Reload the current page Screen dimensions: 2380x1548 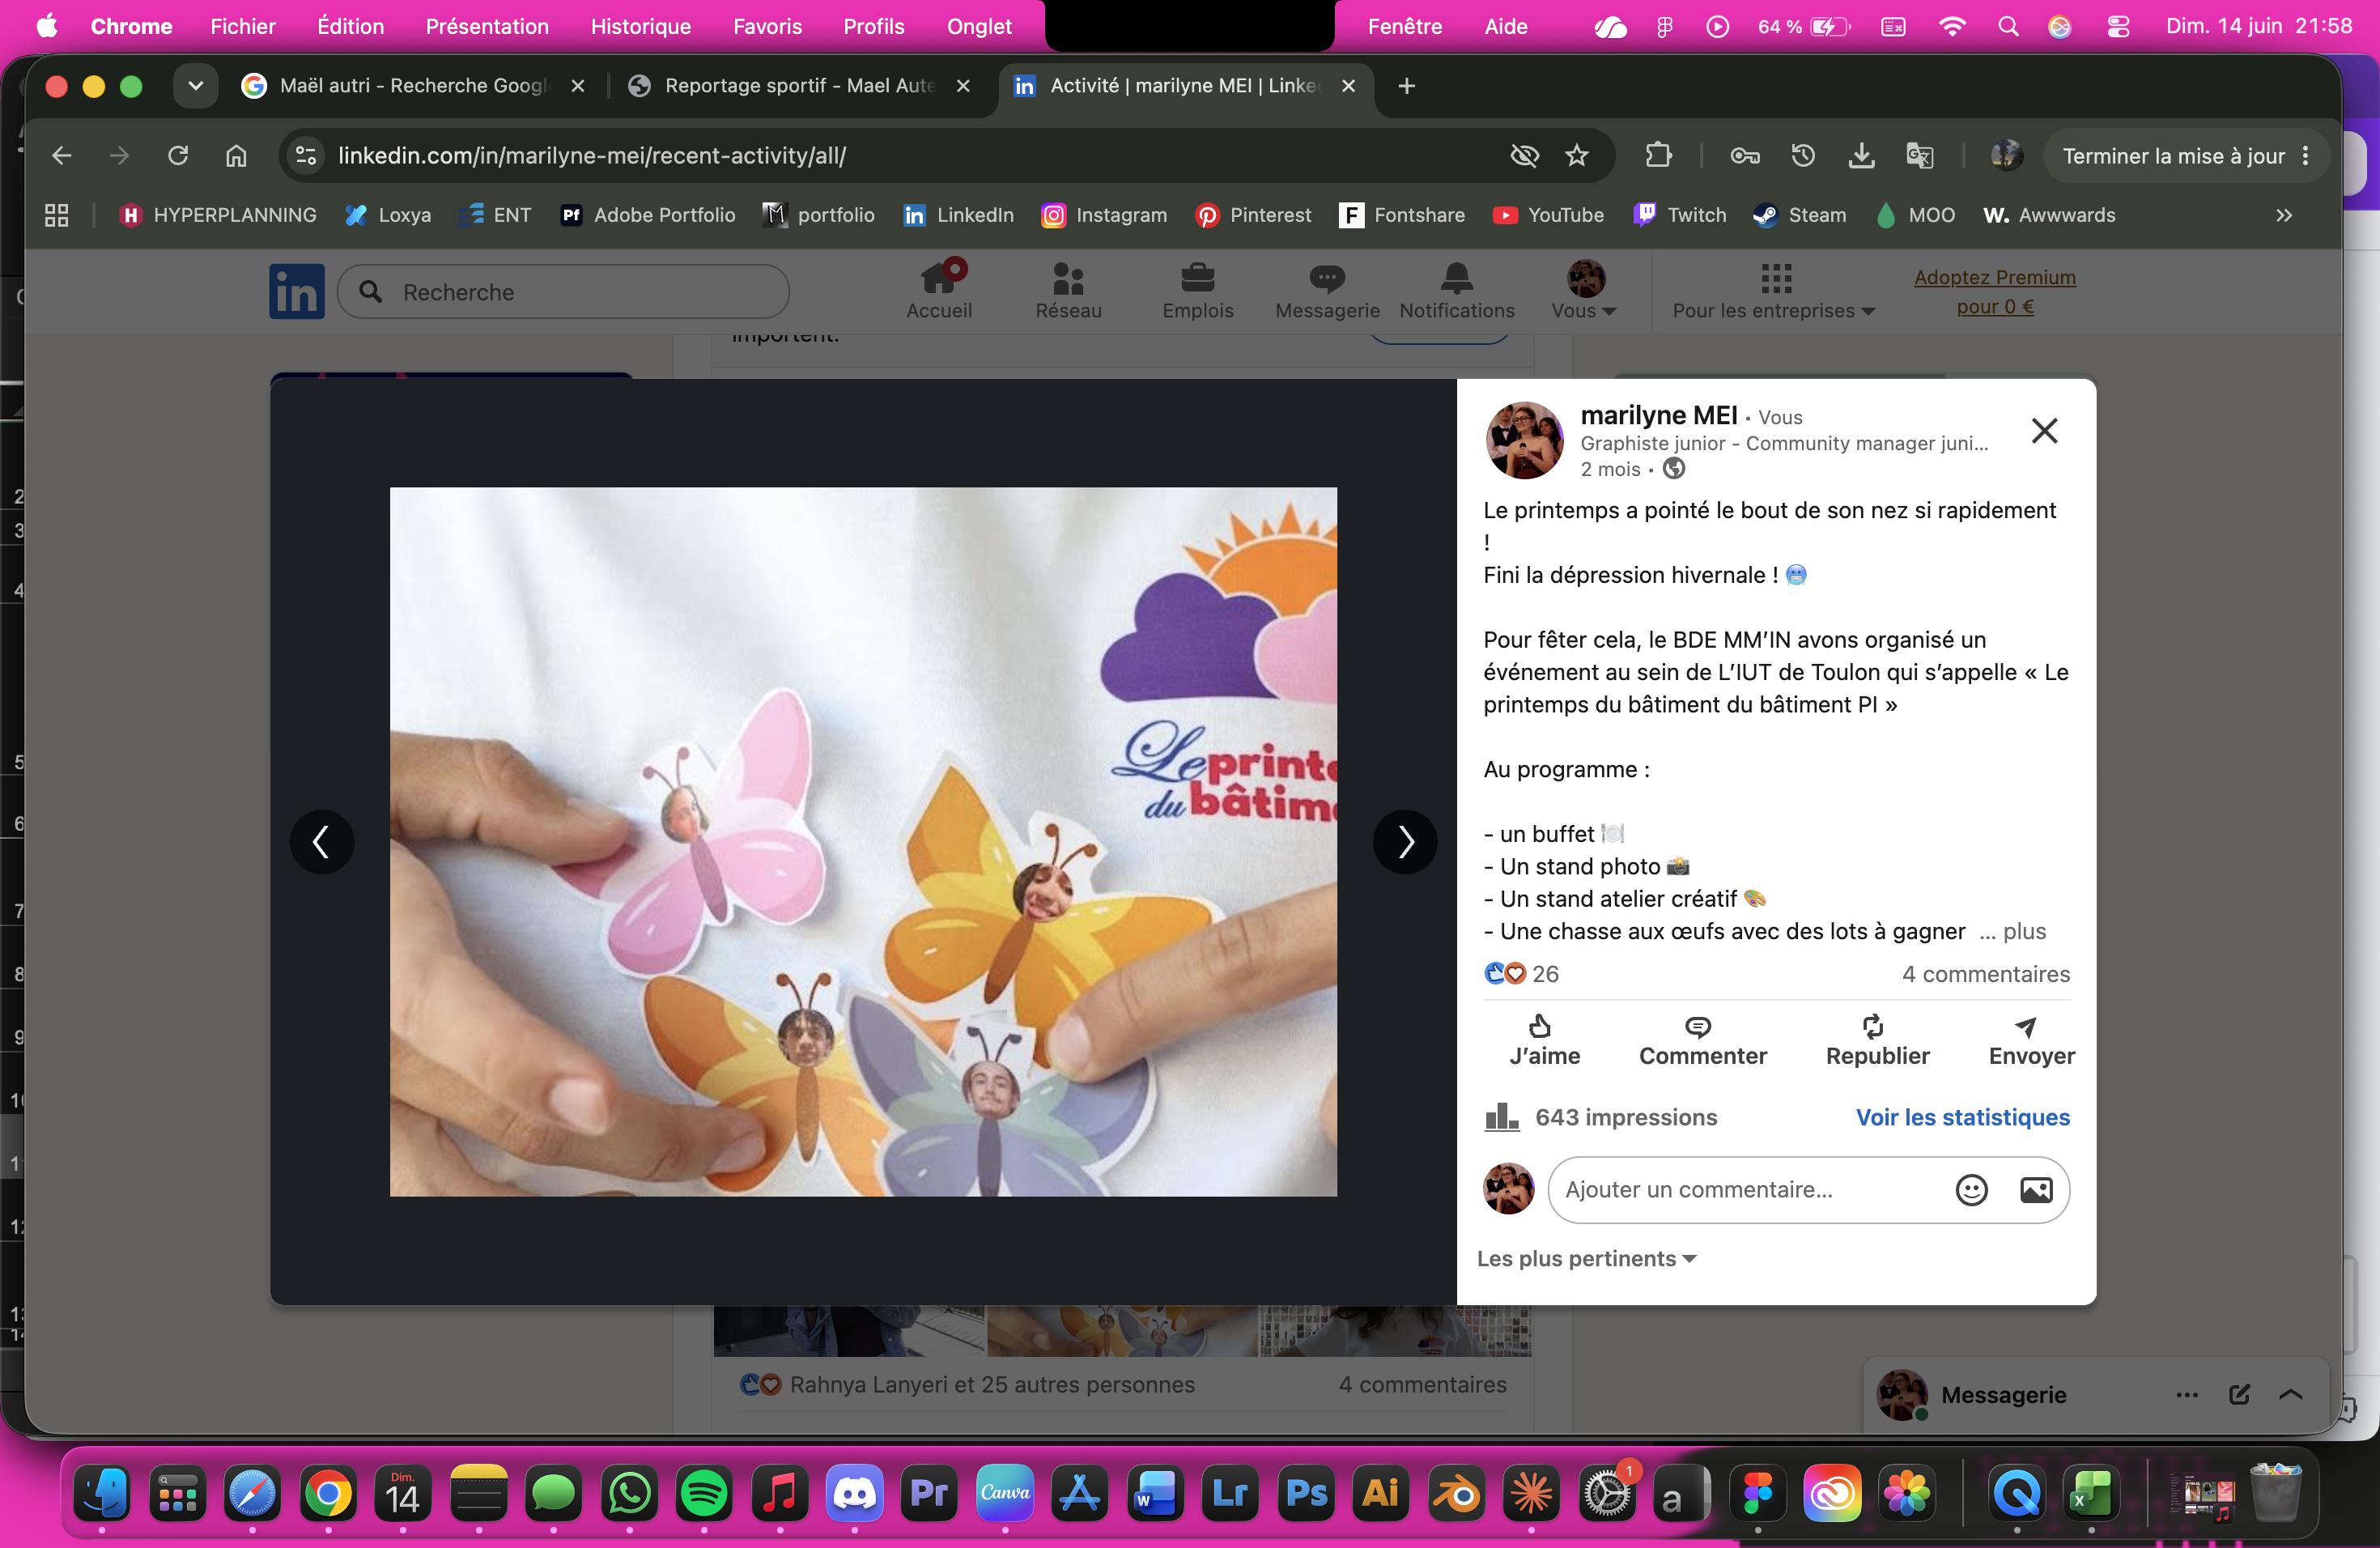[x=178, y=155]
